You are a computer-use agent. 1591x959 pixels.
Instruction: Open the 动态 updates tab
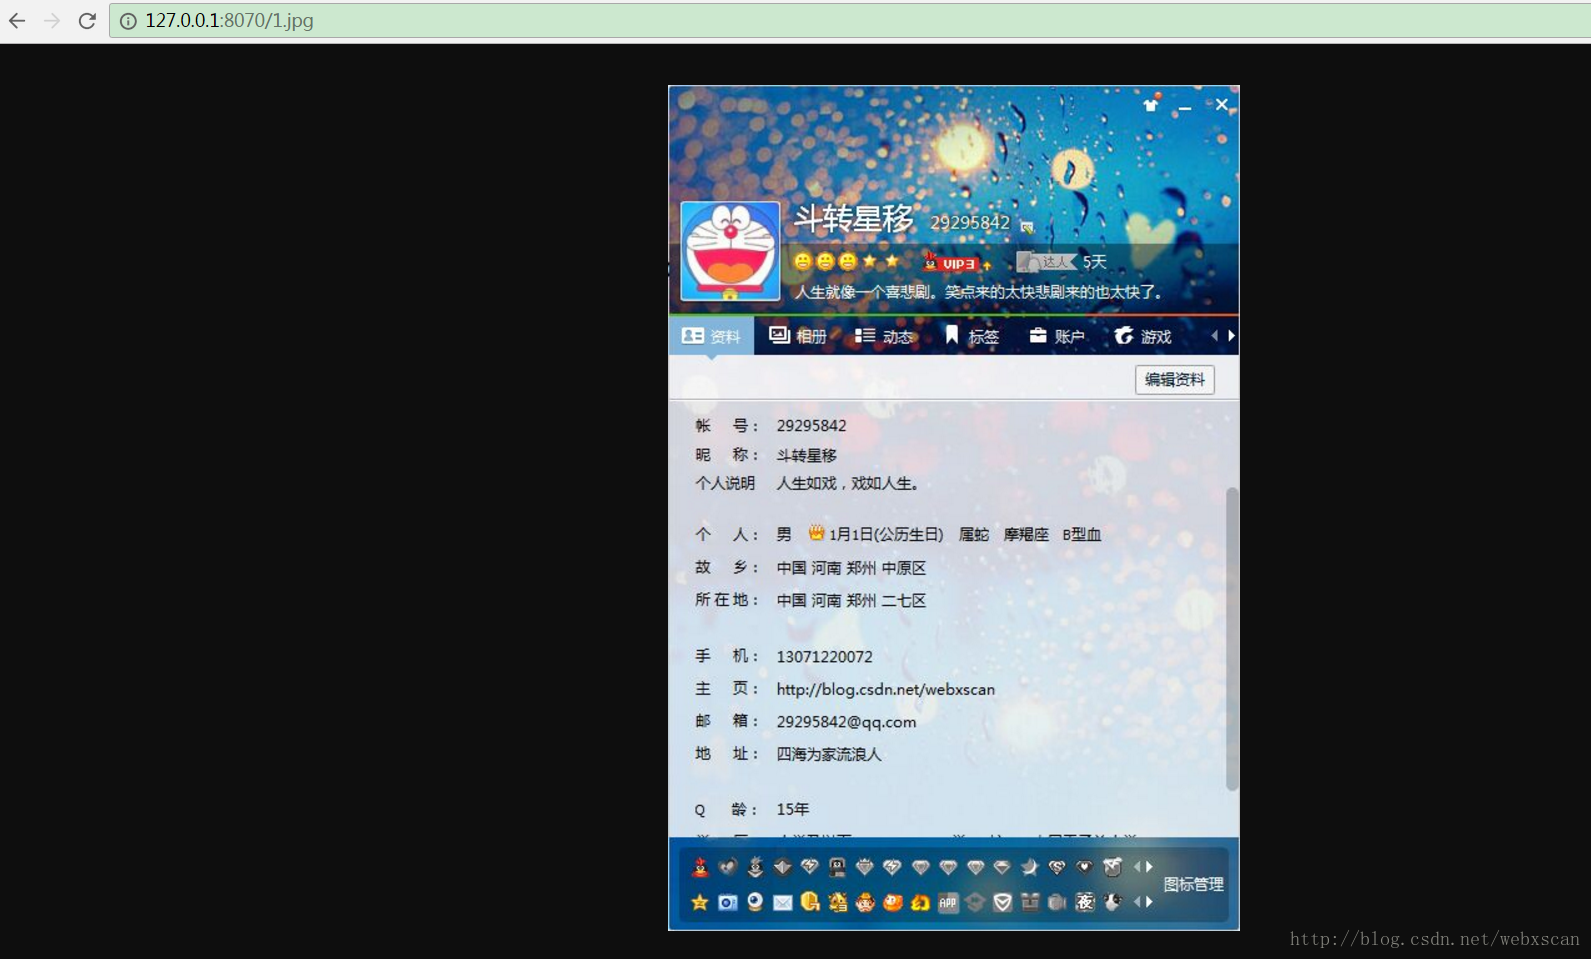884,336
